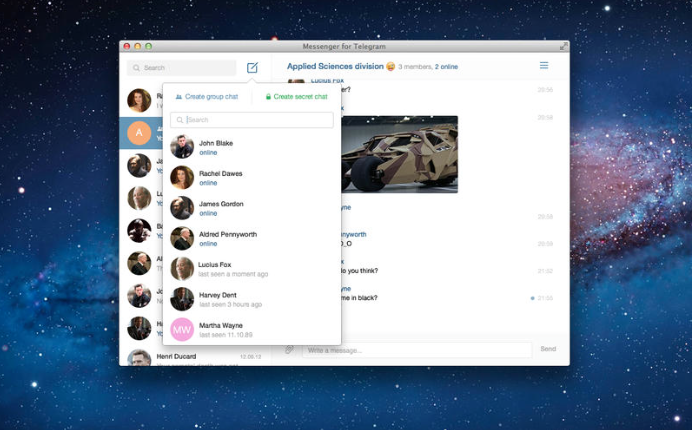692x430 pixels.
Task: Click Harvey Dent's avatar in the contact popup
Action: pyautogui.click(x=182, y=299)
